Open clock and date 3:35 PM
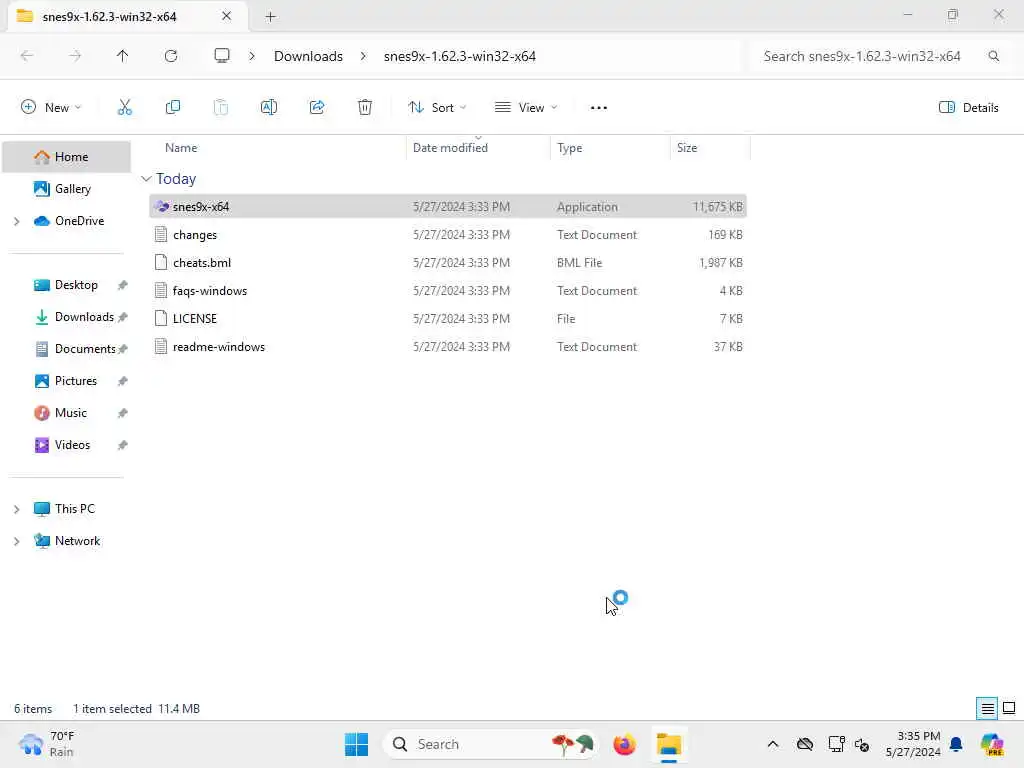This screenshot has width=1024, height=768. 913,744
